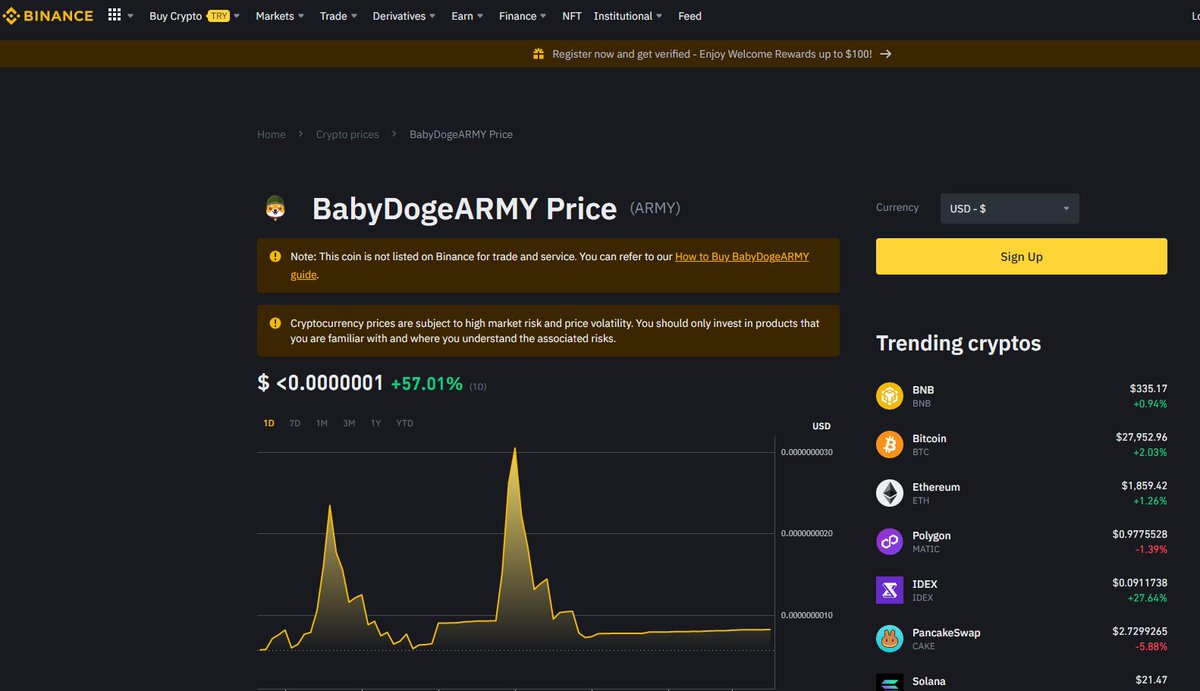
Task: Open the Bitcoin coin icon
Action: 889,445
